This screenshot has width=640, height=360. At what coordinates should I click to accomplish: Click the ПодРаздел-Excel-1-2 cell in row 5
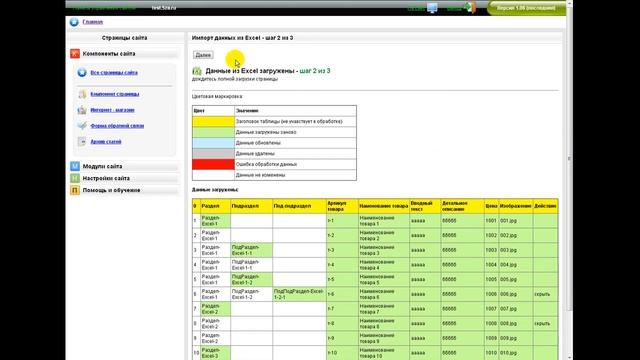[x=251, y=280]
